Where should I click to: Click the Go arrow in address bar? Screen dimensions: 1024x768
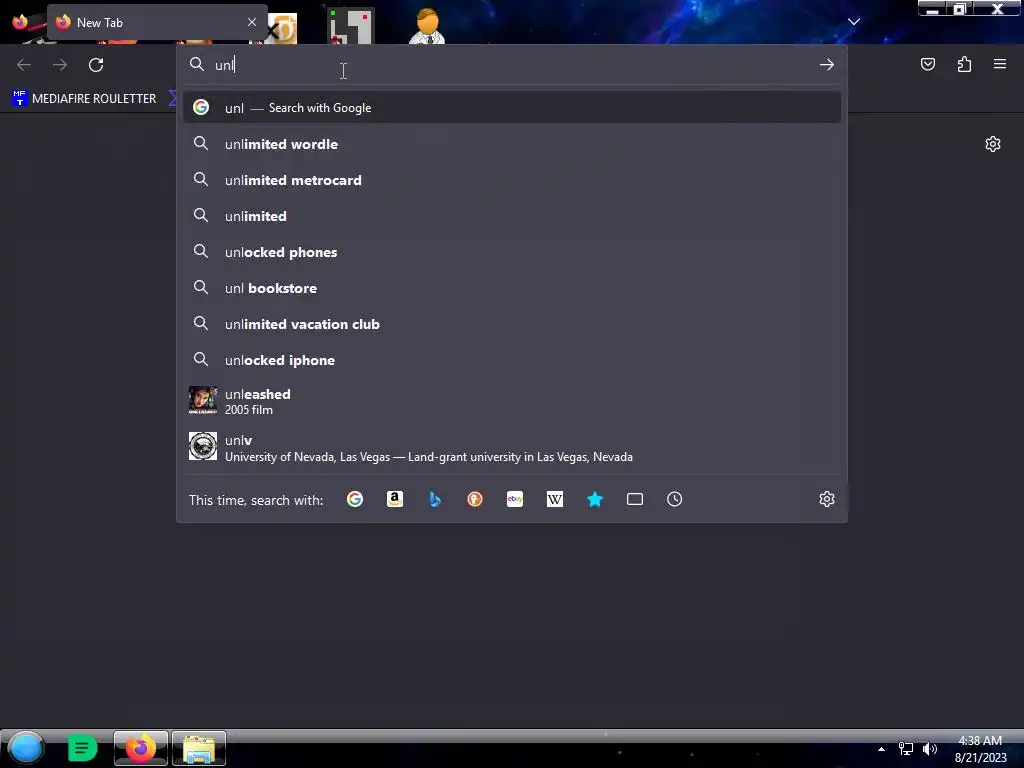[x=827, y=65]
